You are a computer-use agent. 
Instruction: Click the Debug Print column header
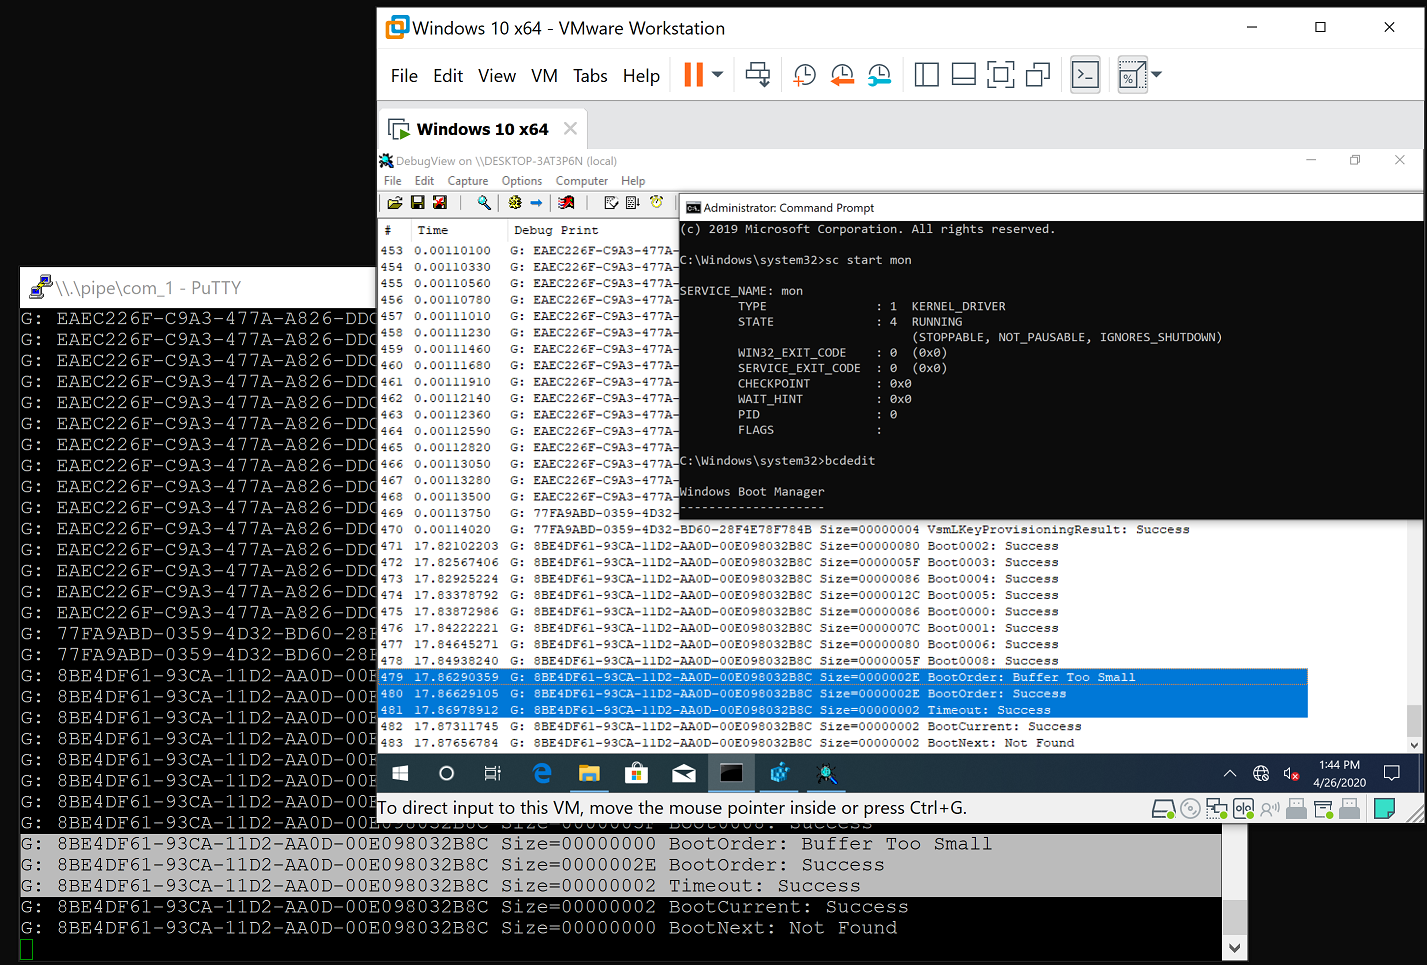pyautogui.click(x=556, y=230)
